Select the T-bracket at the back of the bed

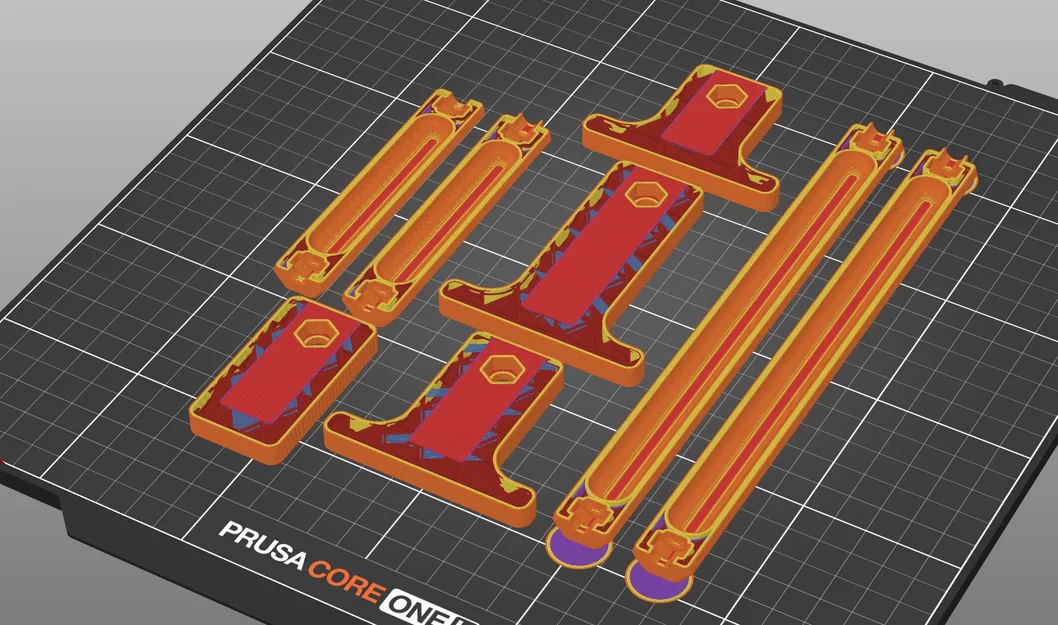point(683,138)
